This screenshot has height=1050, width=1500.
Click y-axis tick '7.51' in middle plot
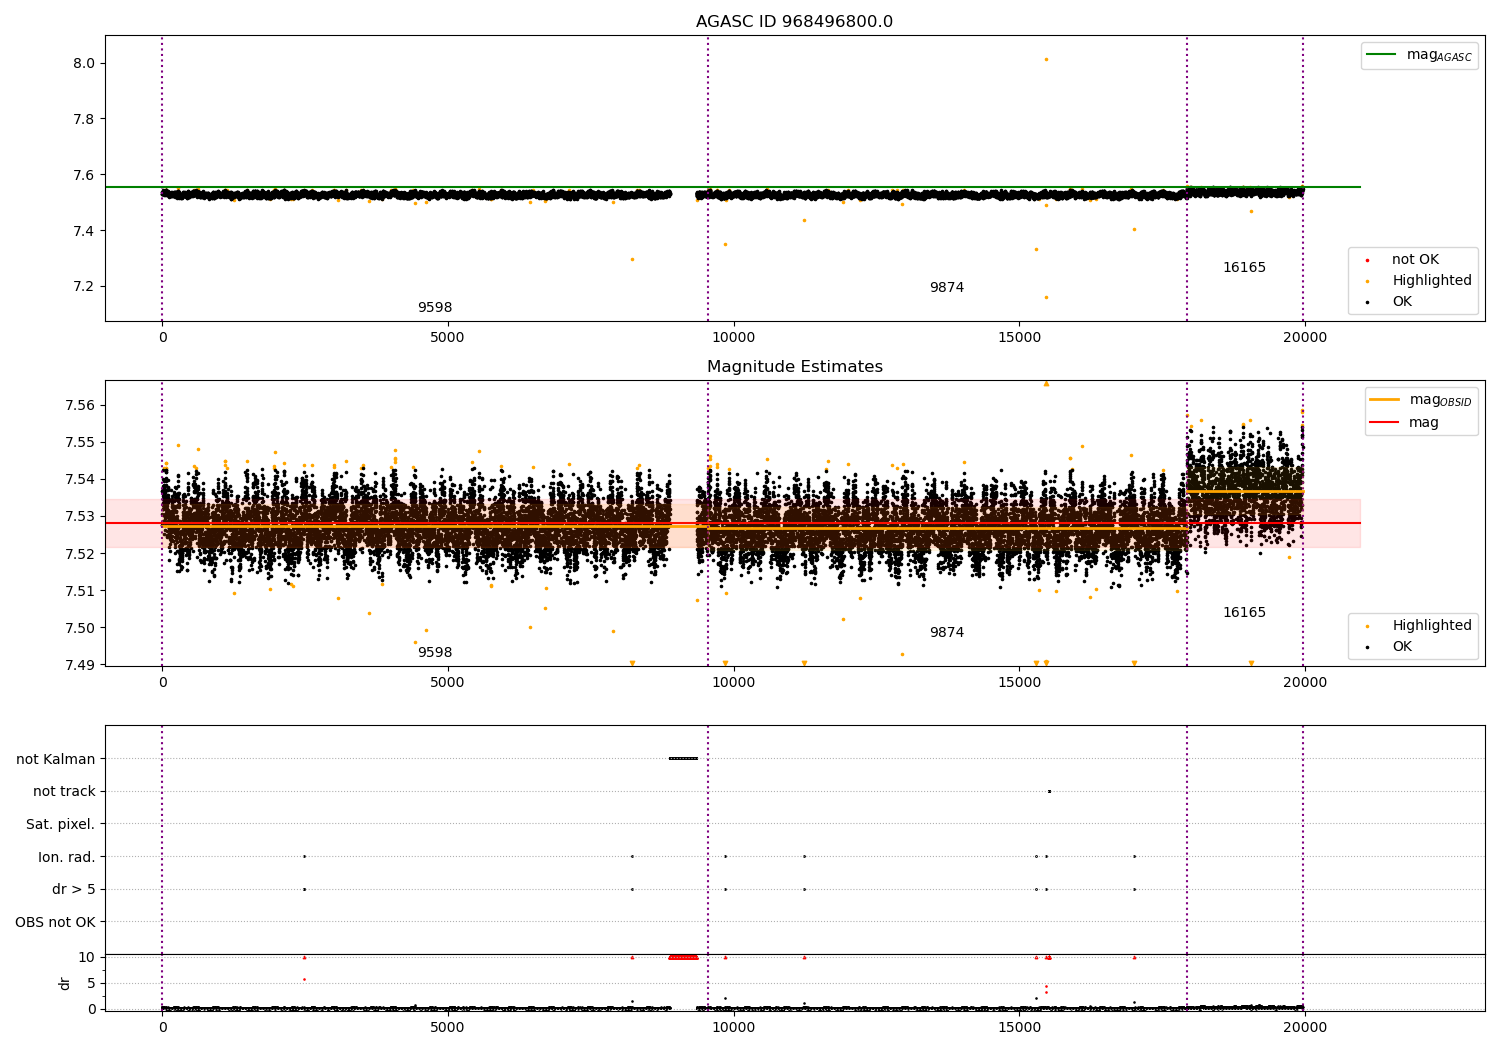(79, 592)
